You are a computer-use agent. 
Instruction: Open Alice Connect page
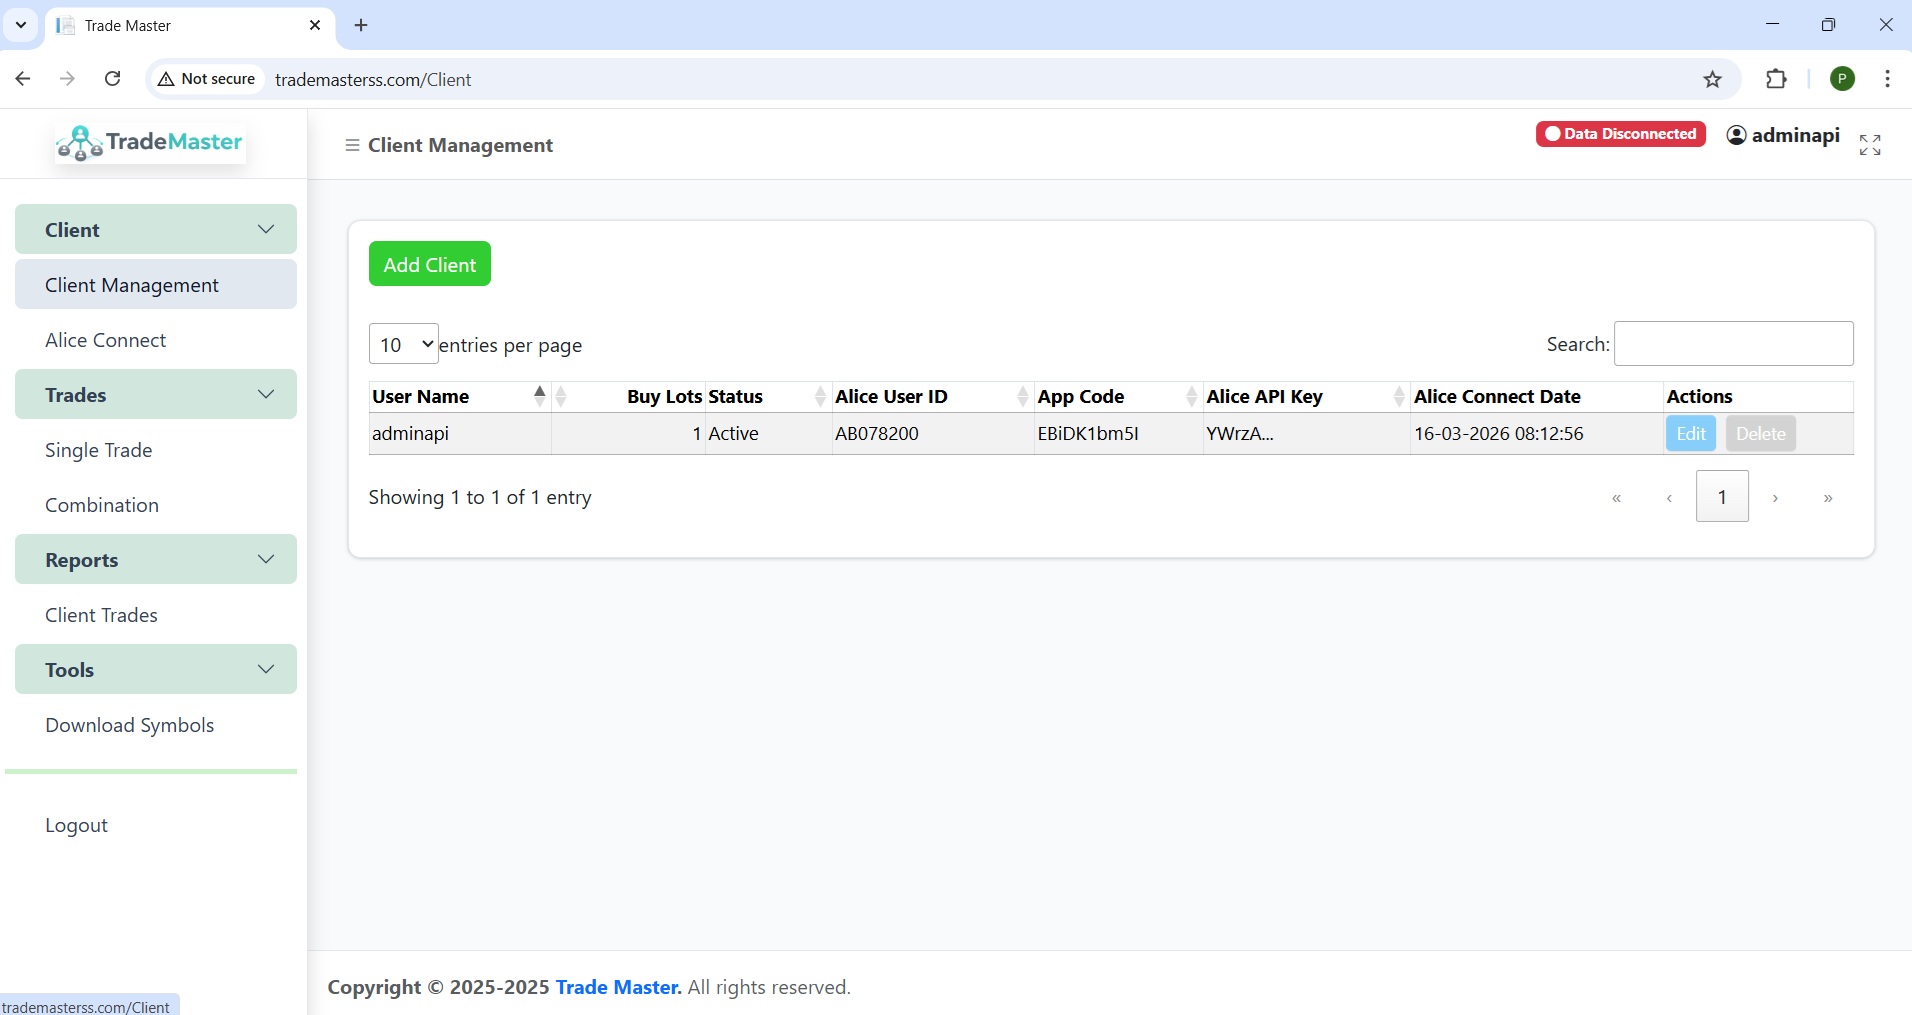(x=106, y=341)
